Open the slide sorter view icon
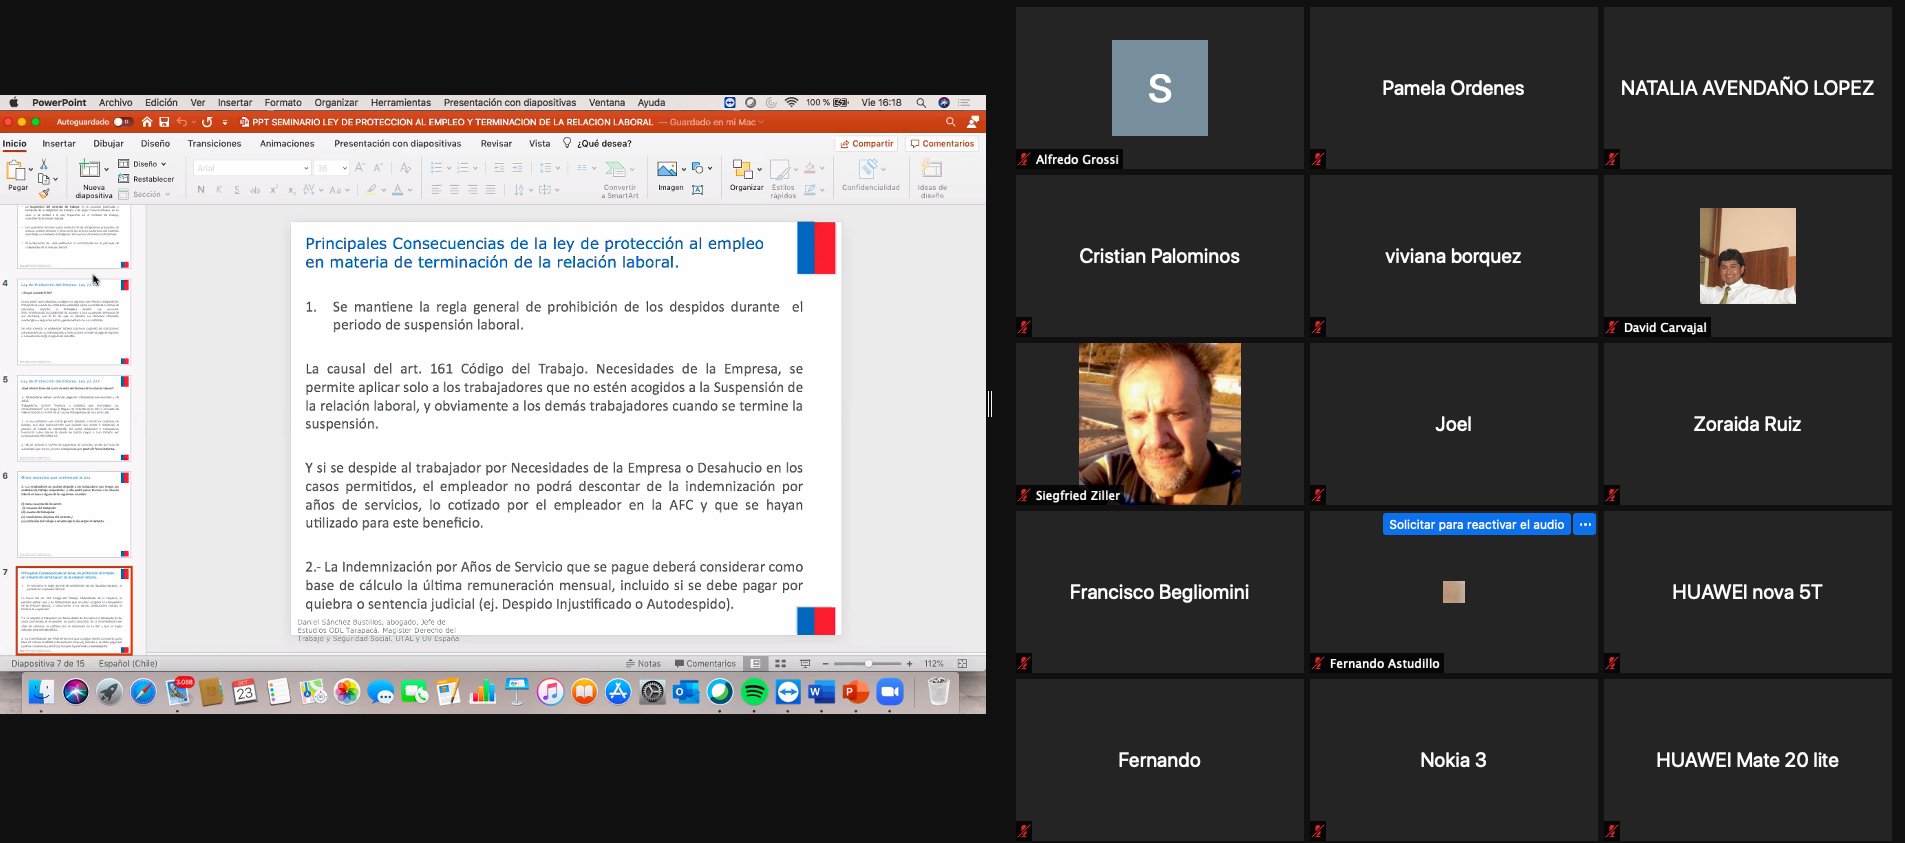1905x843 pixels. pyautogui.click(x=780, y=664)
